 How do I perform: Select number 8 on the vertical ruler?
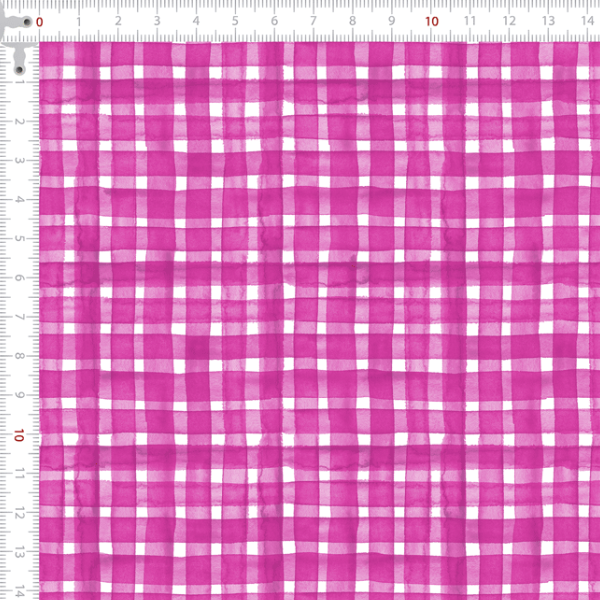[x=20, y=356]
